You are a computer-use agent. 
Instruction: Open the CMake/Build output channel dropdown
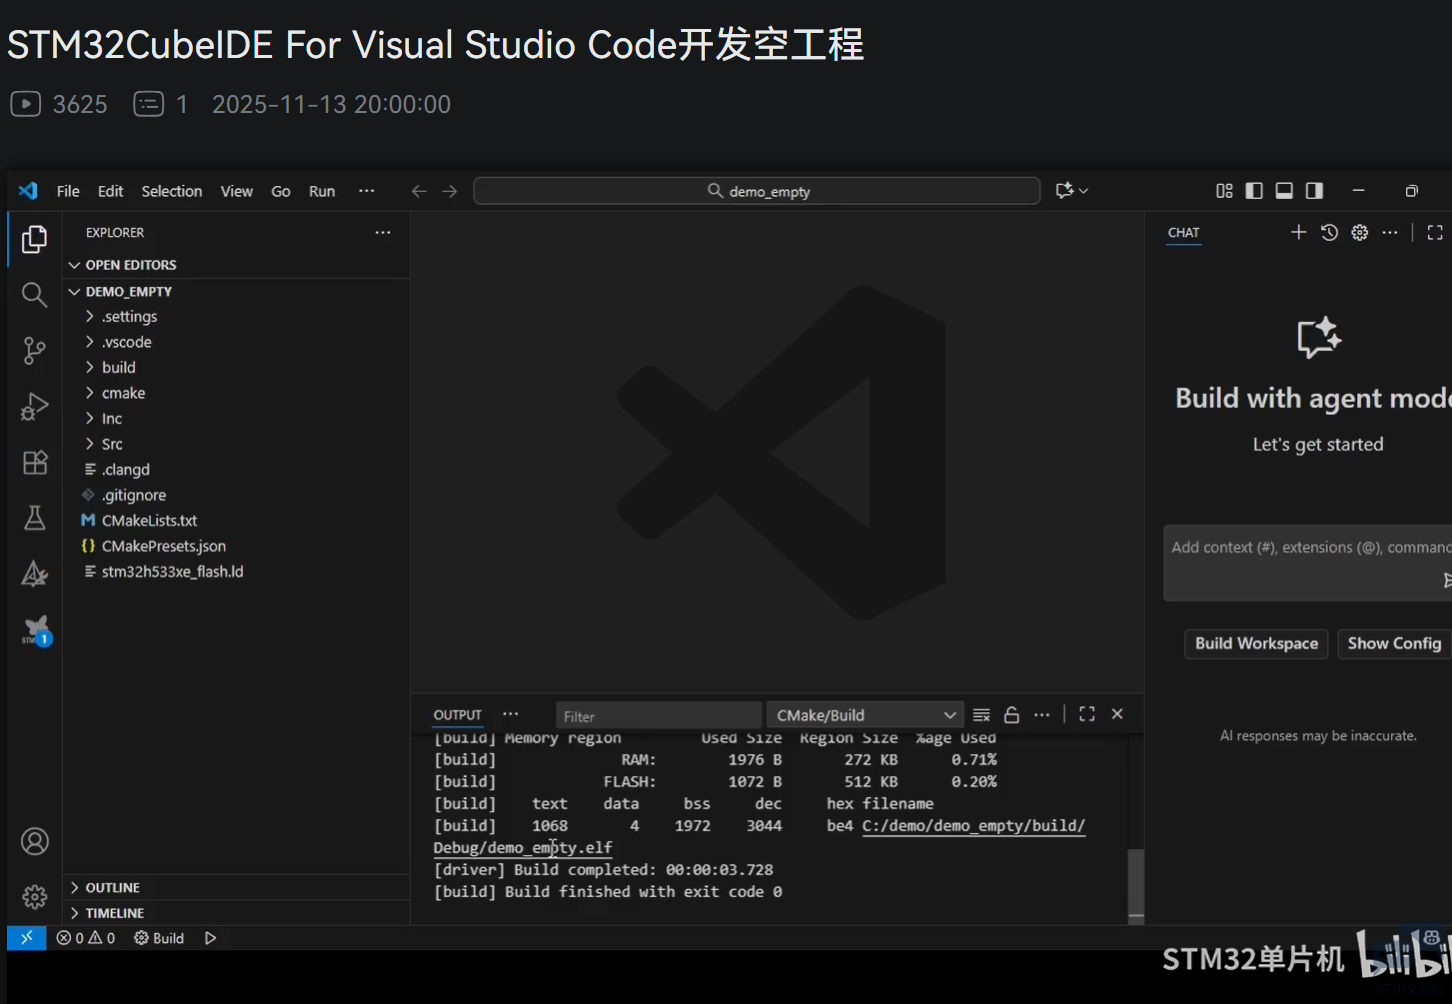click(864, 715)
